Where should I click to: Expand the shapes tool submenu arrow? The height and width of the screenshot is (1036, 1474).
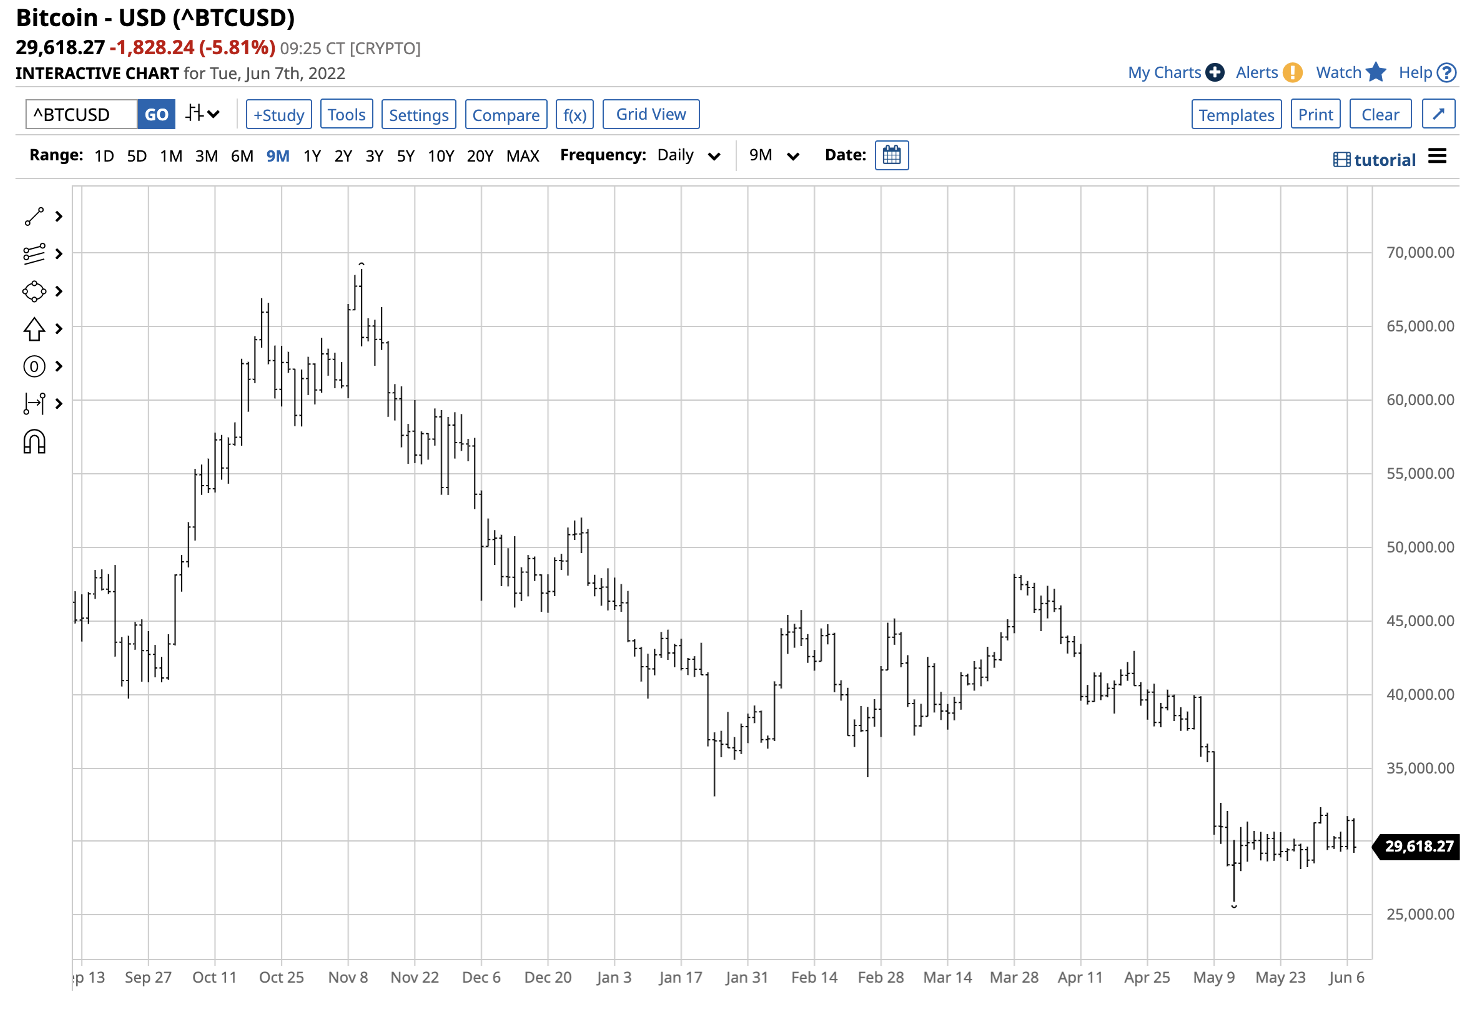pos(59,291)
